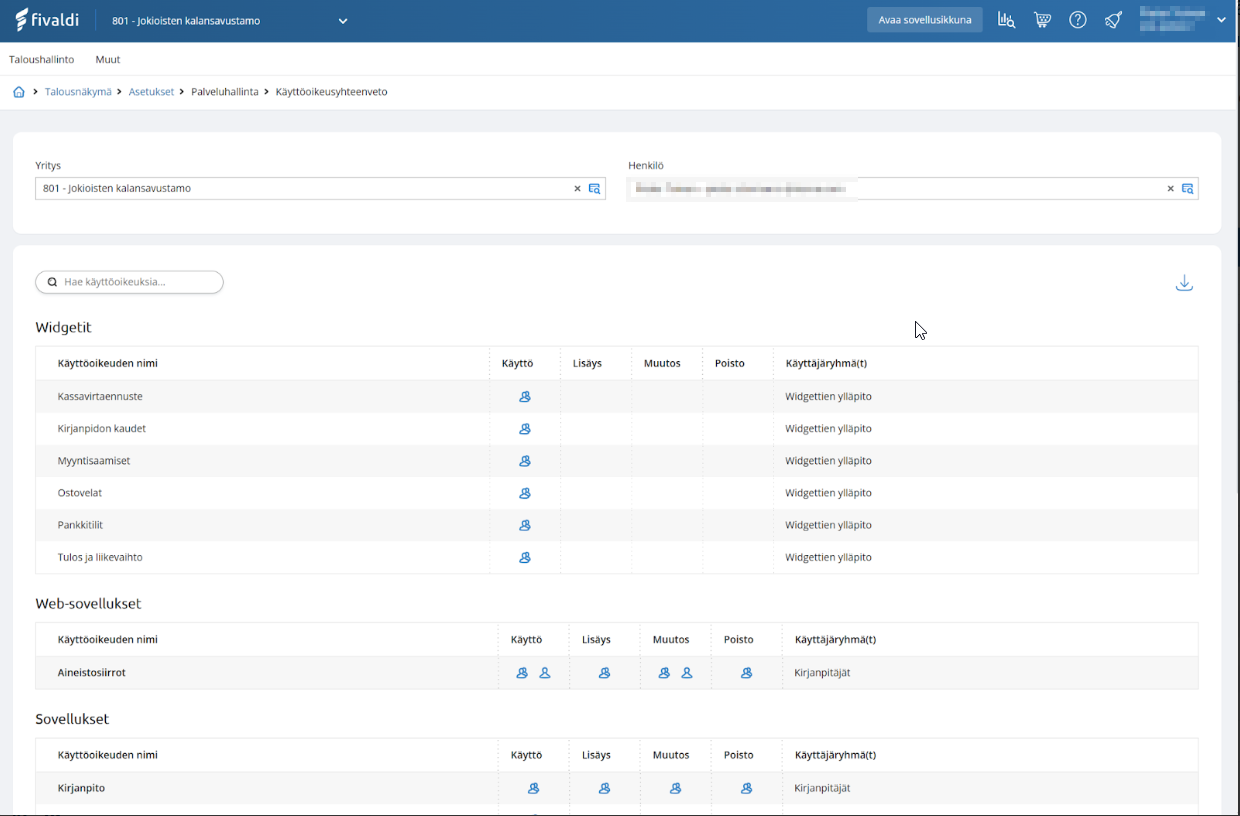
Task: Open the Muut menu
Action: pyautogui.click(x=108, y=59)
